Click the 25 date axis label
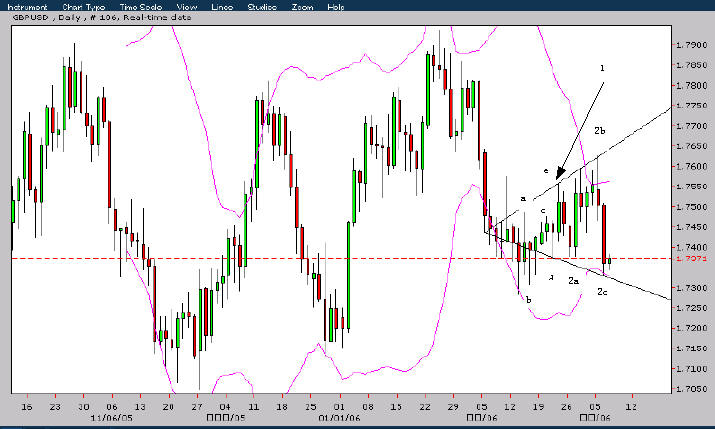 tap(311, 407)
